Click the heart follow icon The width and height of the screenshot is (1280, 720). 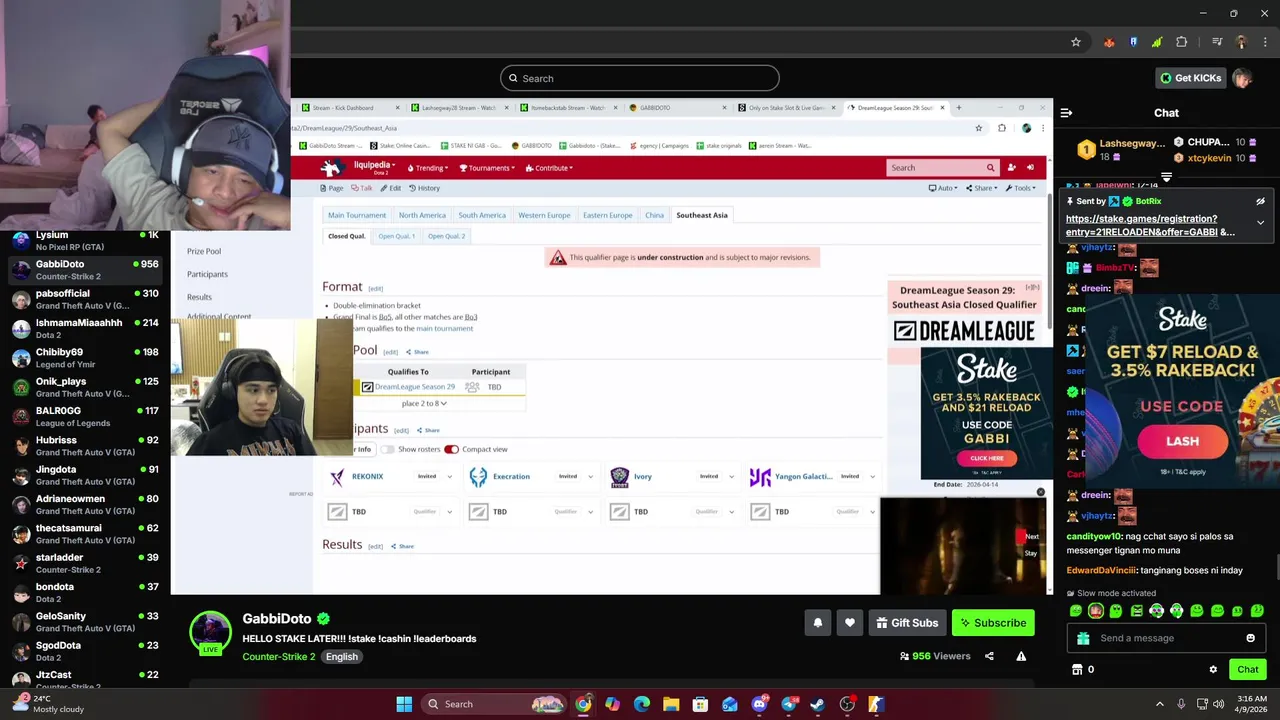pos(849,623)
